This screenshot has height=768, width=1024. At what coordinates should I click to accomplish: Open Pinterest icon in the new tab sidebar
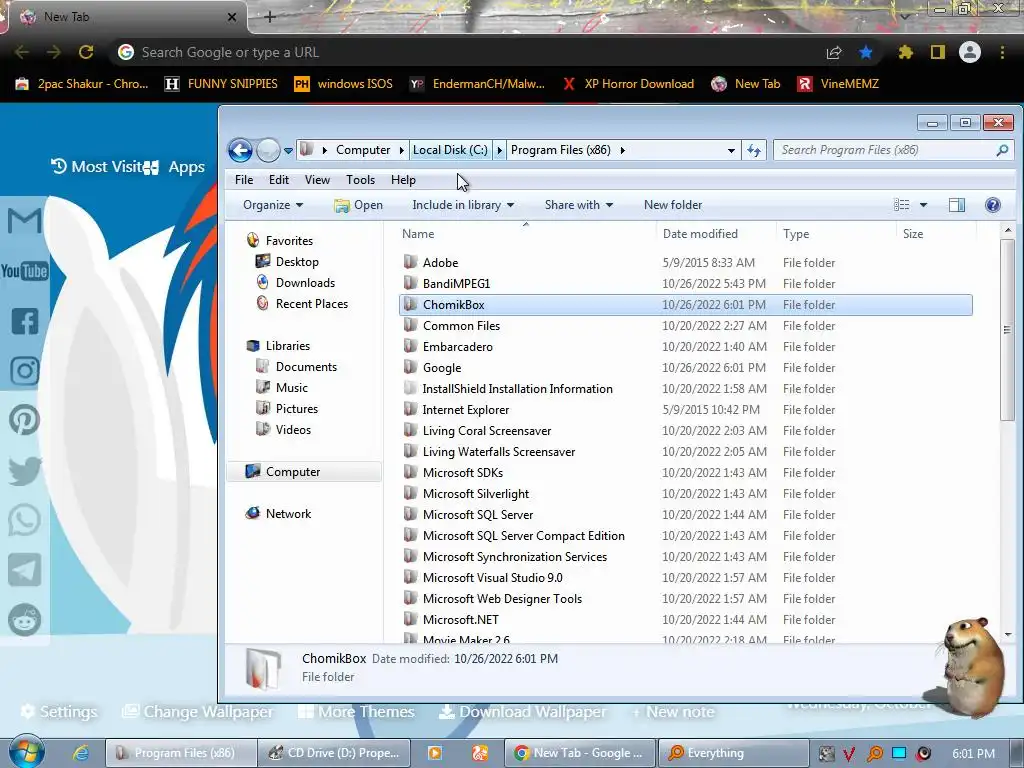[x=25, y=421]
